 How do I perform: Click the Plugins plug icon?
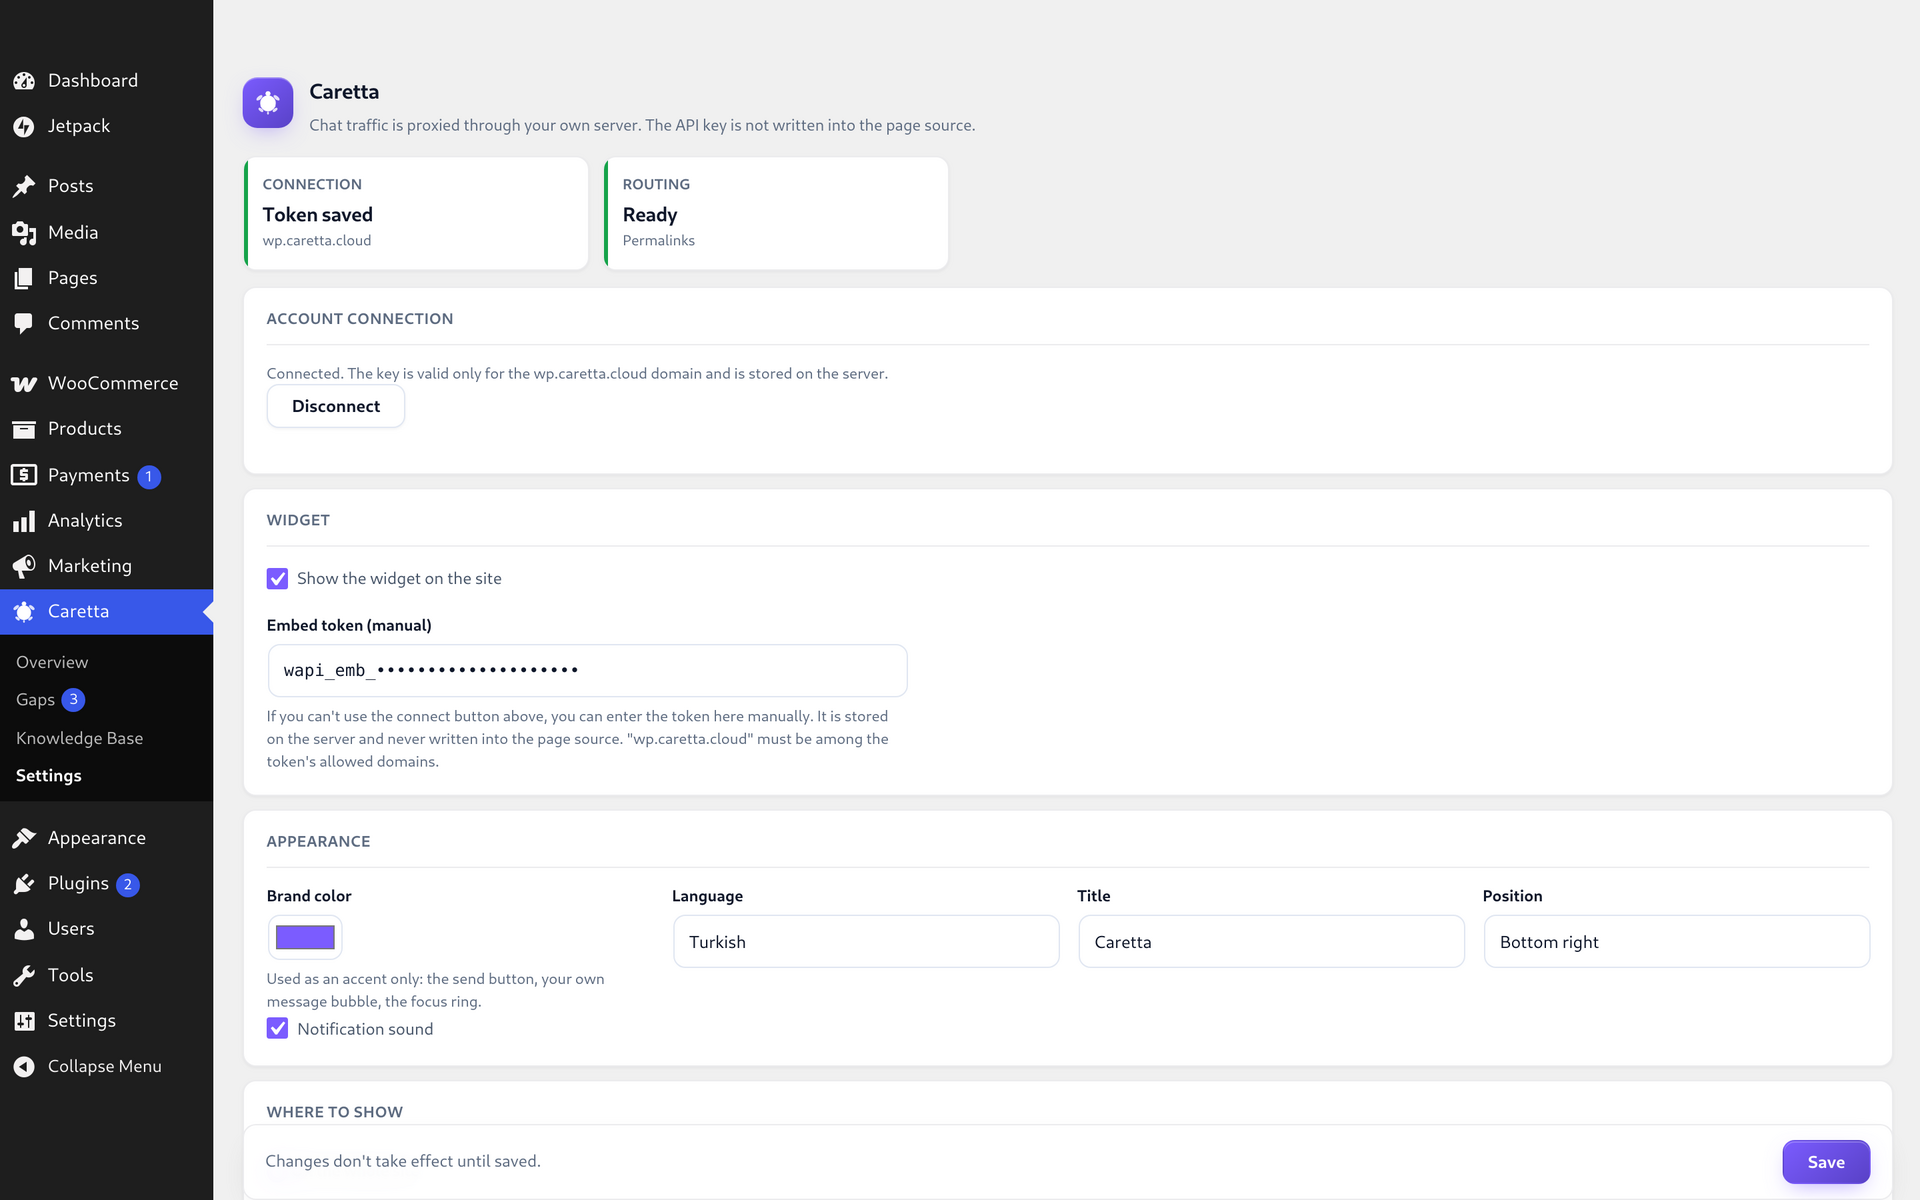pyautogui.click(x=24, y=884)
